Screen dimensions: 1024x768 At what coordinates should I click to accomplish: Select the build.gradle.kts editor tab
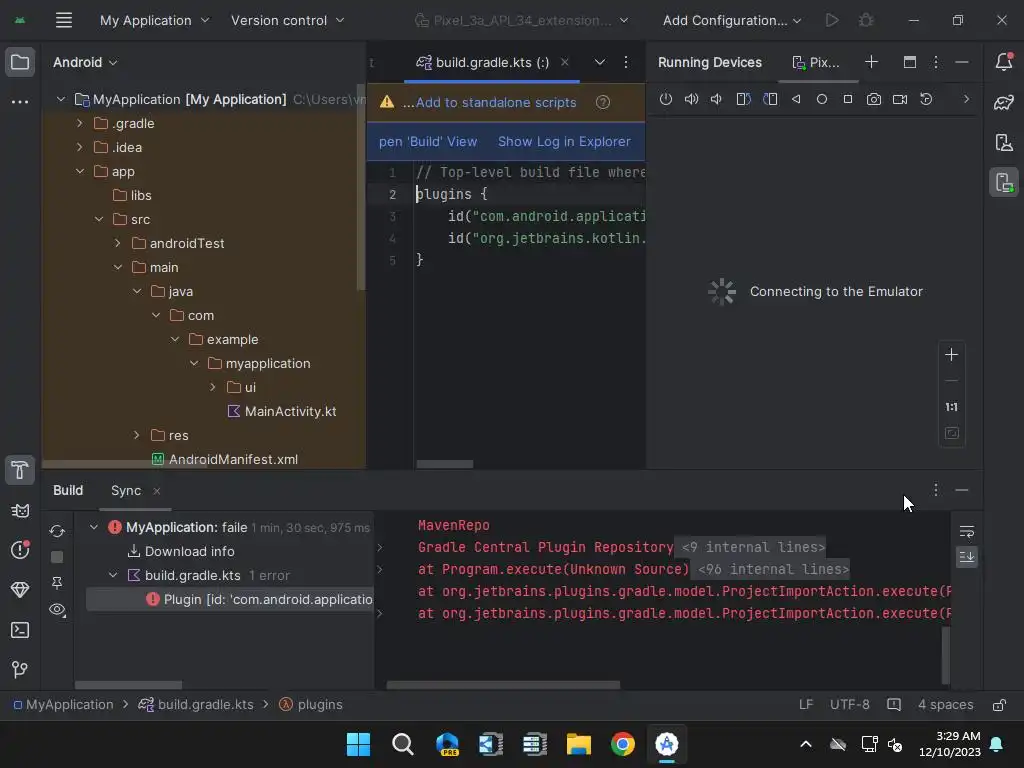click(x=492, y=63)
